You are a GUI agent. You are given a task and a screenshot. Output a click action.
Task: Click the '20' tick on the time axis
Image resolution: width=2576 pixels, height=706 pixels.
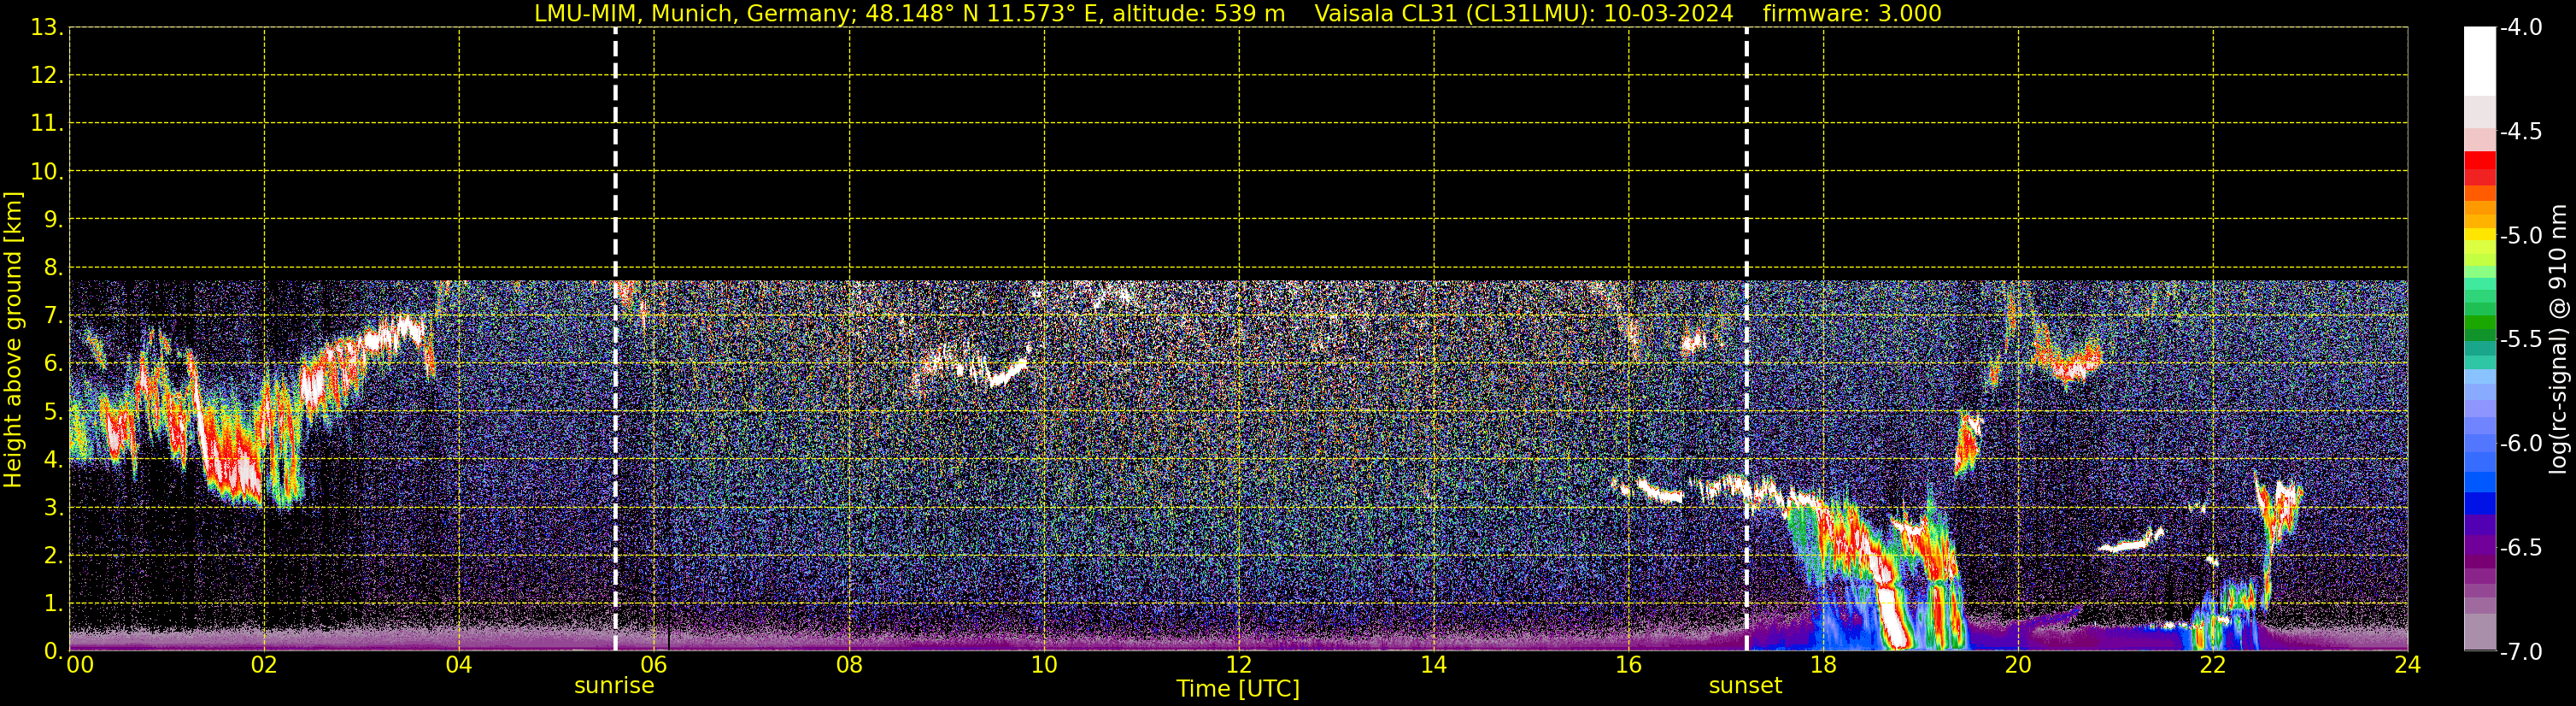point(2018,665)
